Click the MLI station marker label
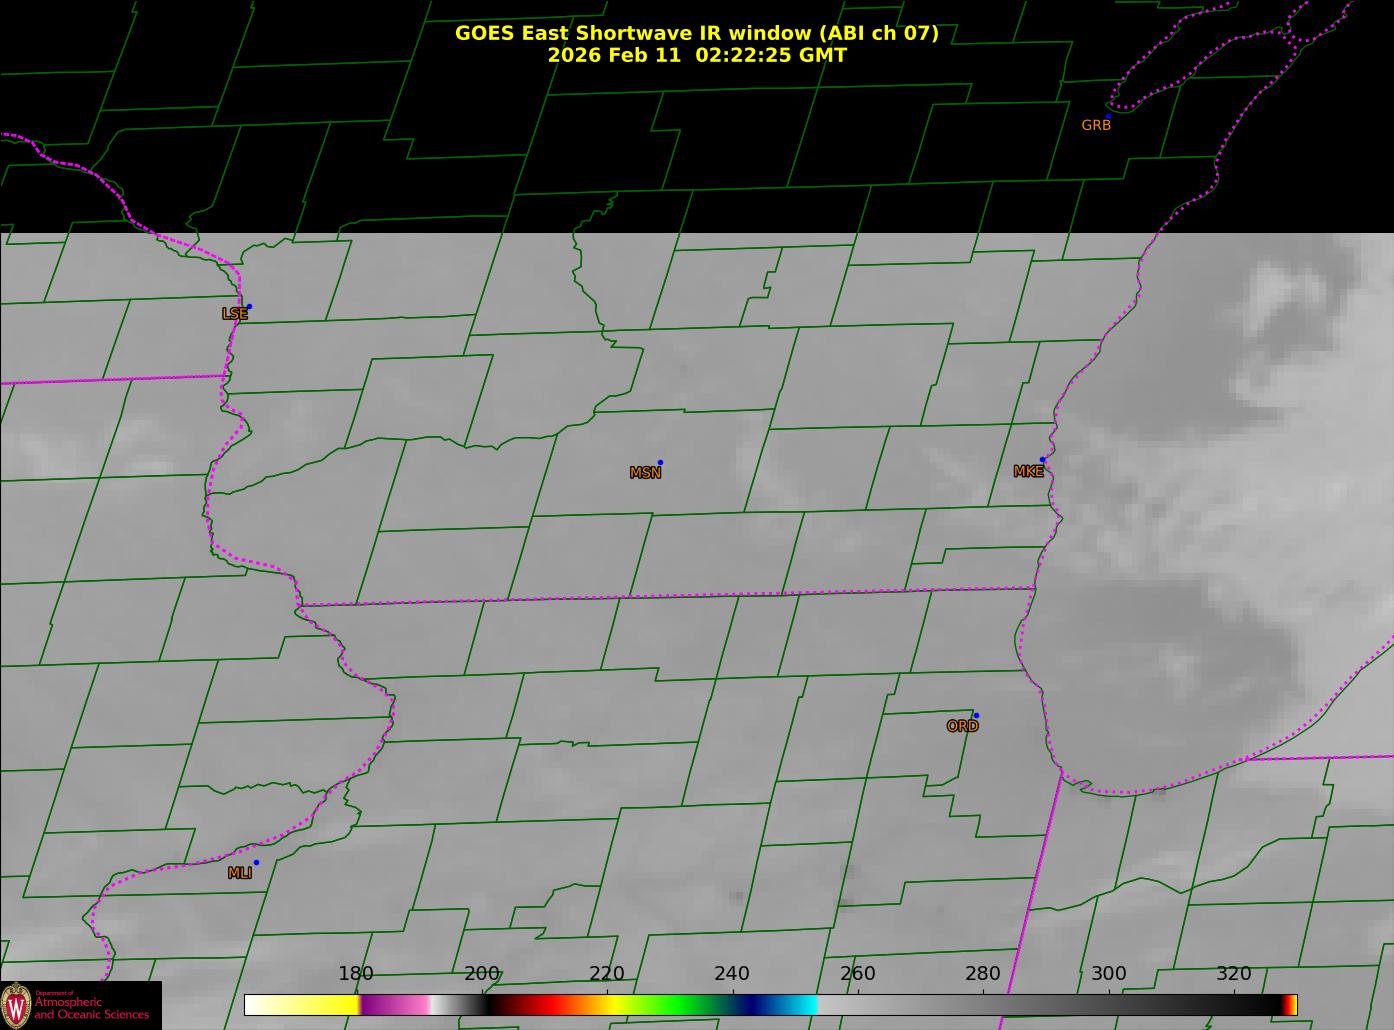This screenshot has width=1394, height=1030. [240, 873]
